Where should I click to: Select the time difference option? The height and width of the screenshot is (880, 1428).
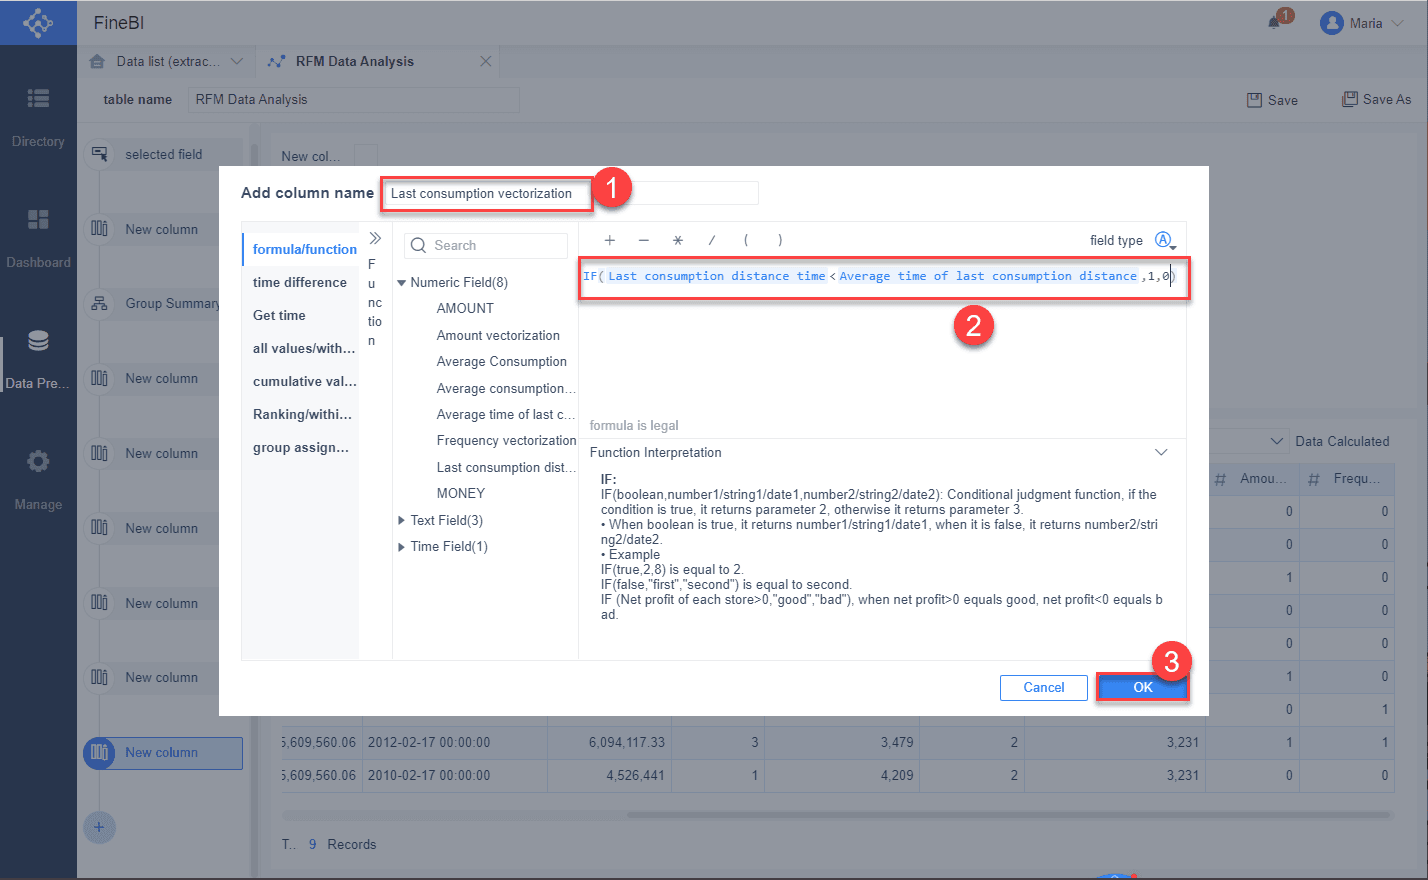pyautogui.click(x=301, y=282)
